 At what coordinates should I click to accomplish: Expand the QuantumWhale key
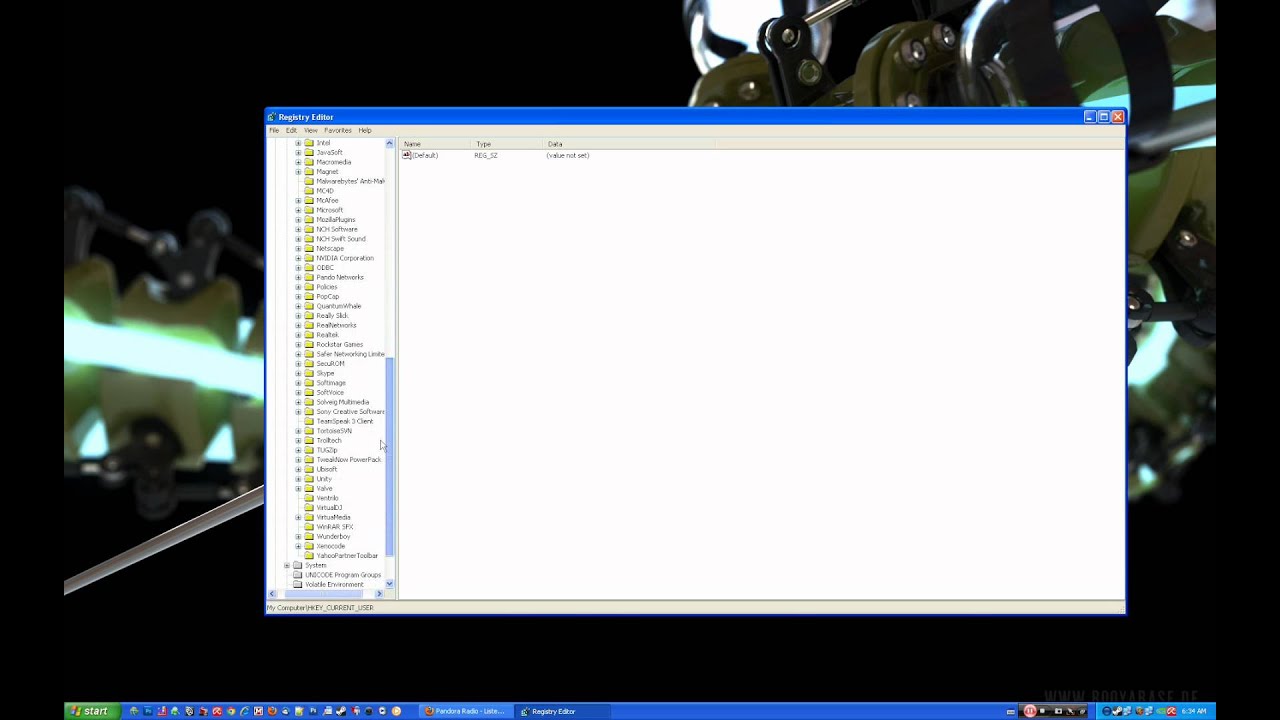298,306
